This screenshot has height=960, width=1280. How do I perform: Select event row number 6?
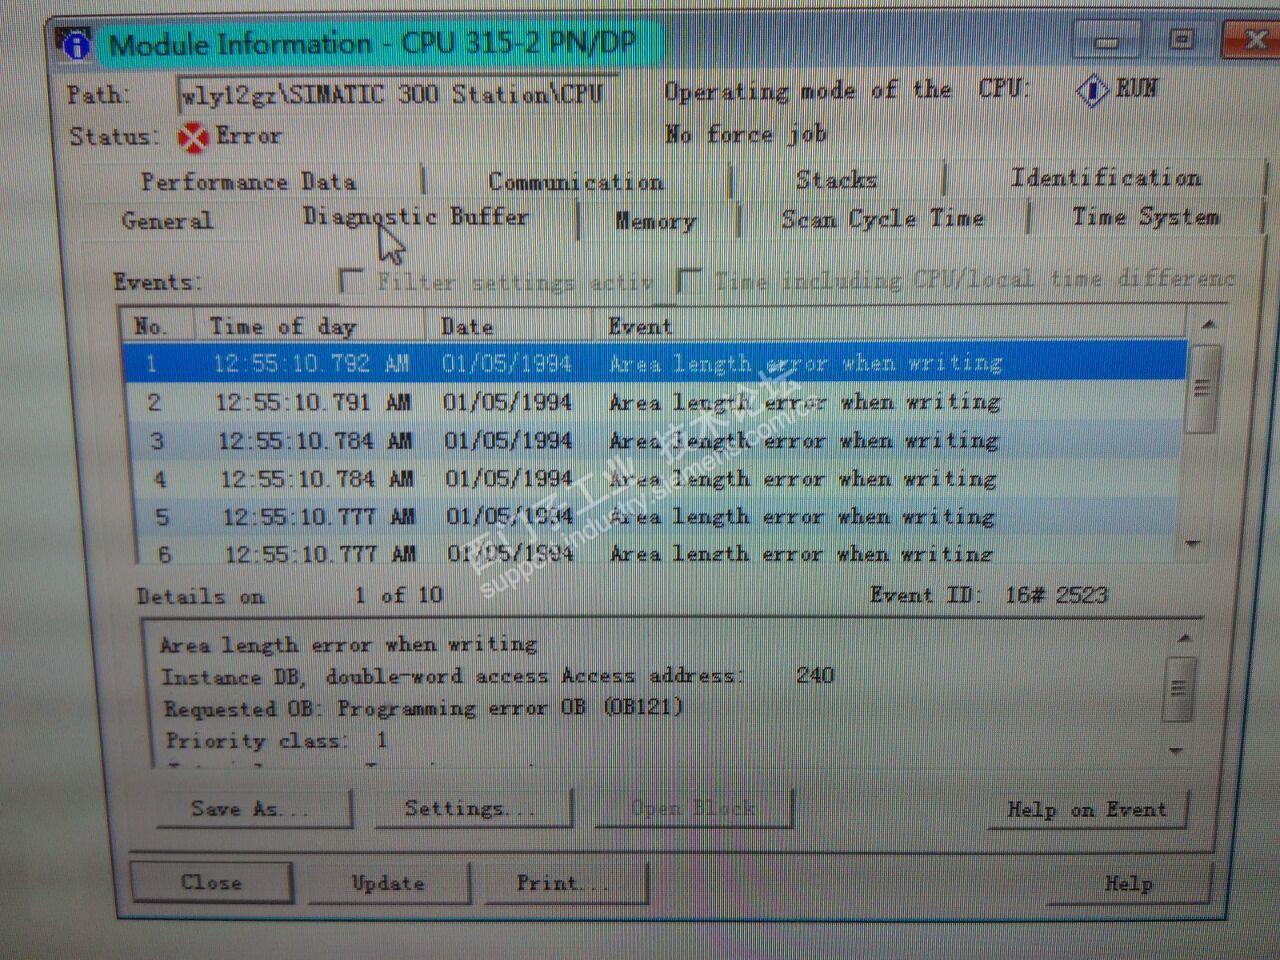[x=655, y=553]
